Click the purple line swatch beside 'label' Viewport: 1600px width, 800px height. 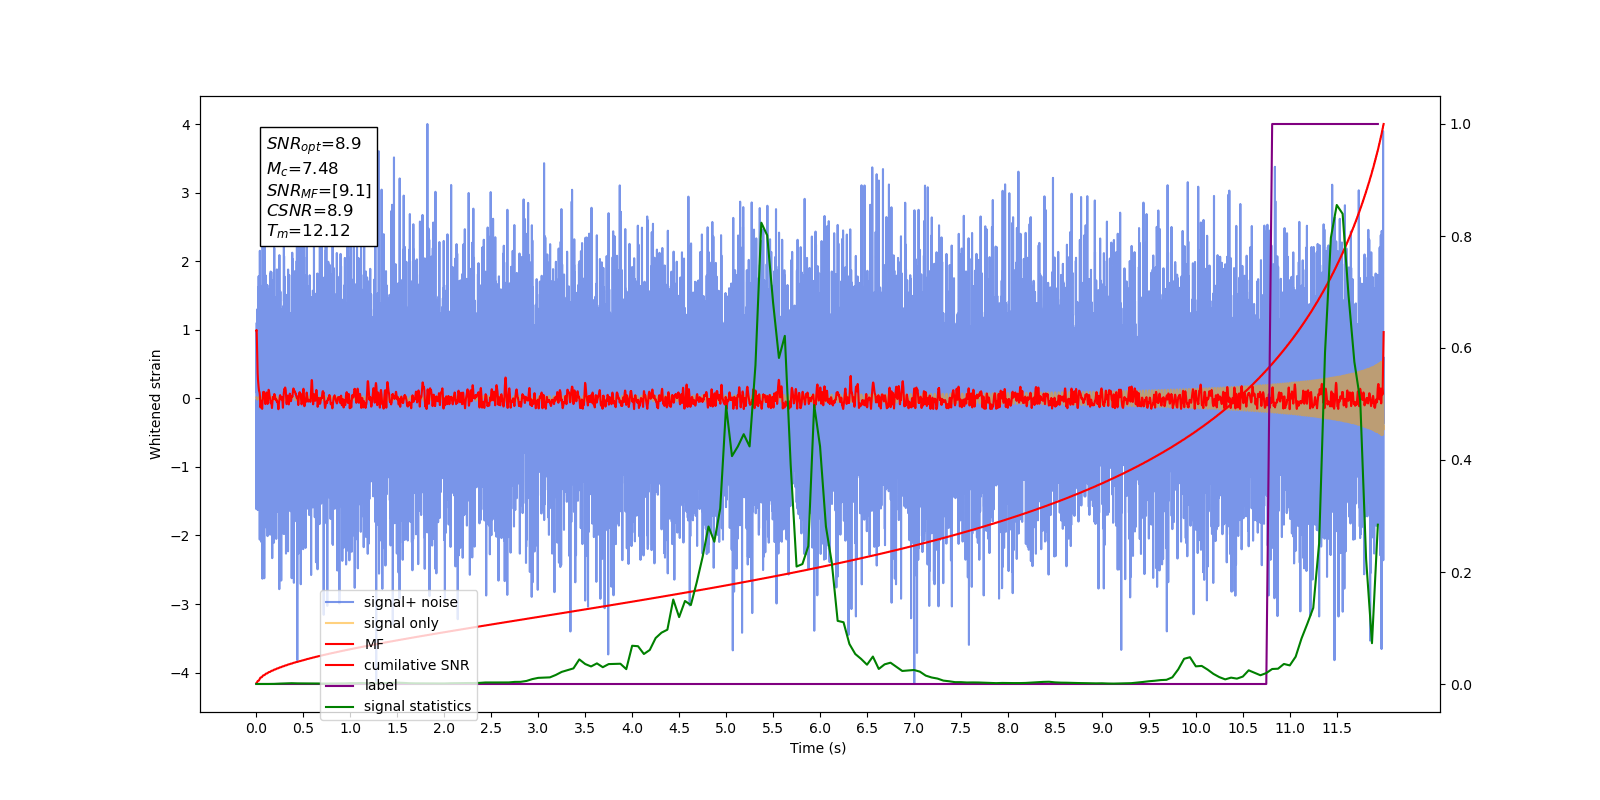tap(340, 685)
